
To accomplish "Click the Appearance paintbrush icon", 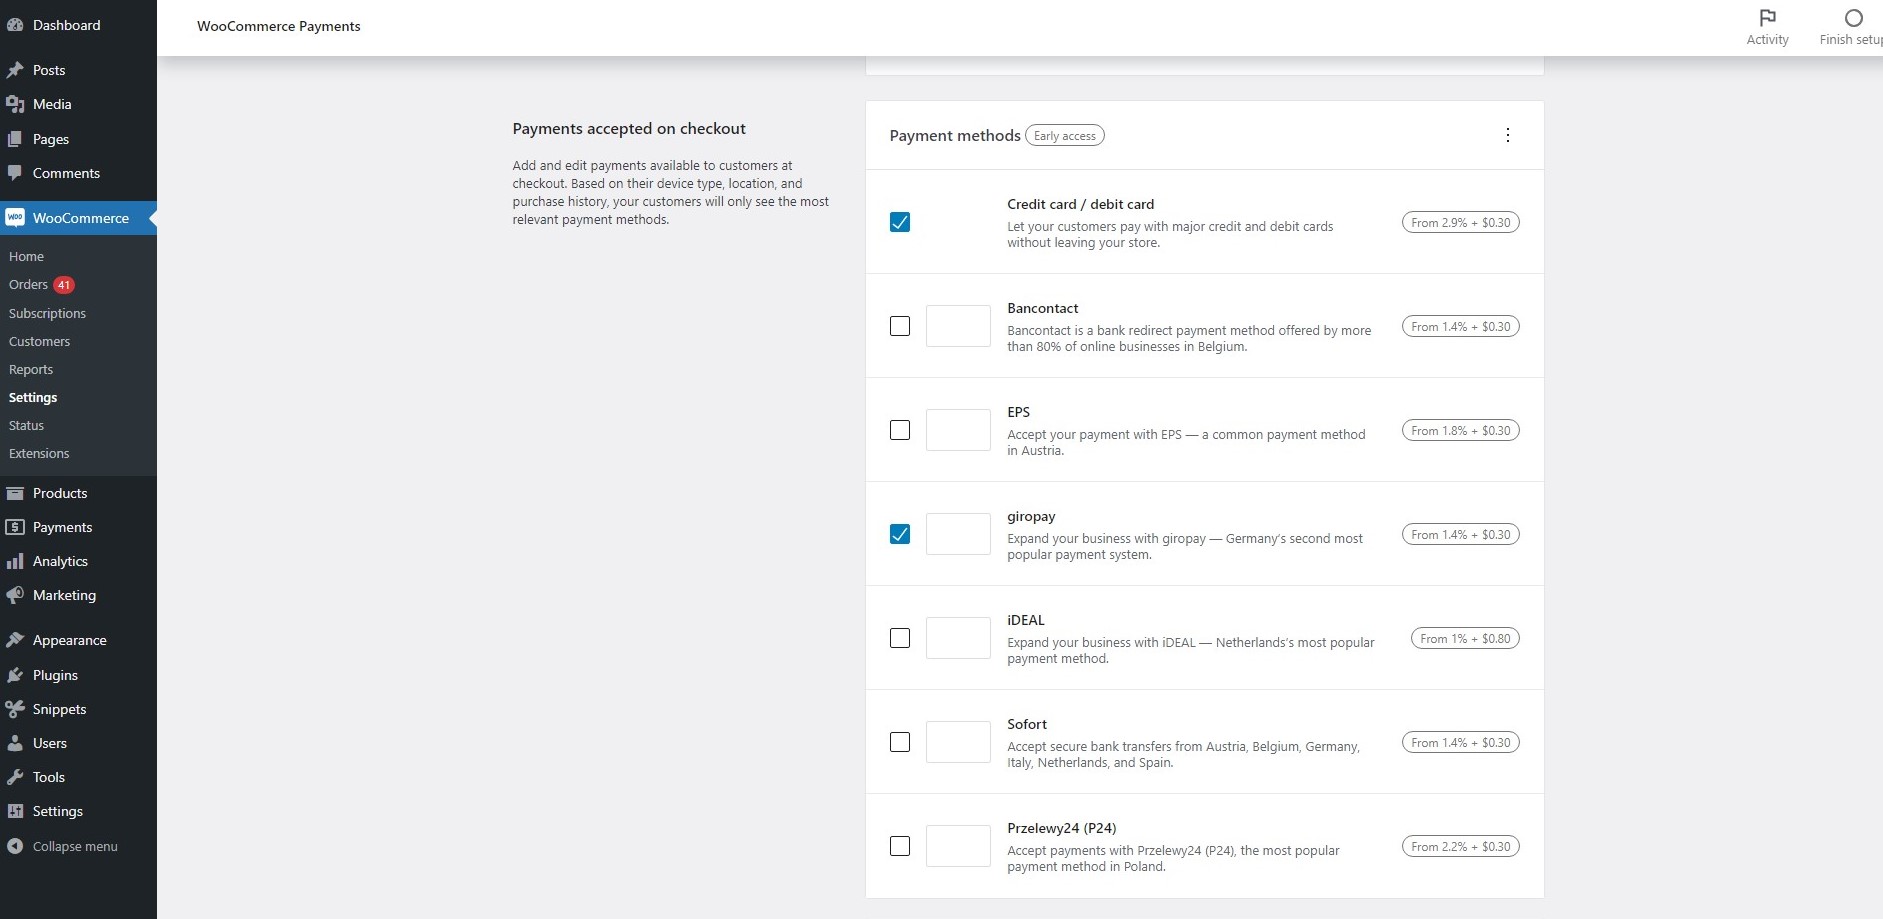I will pos(15,640).
